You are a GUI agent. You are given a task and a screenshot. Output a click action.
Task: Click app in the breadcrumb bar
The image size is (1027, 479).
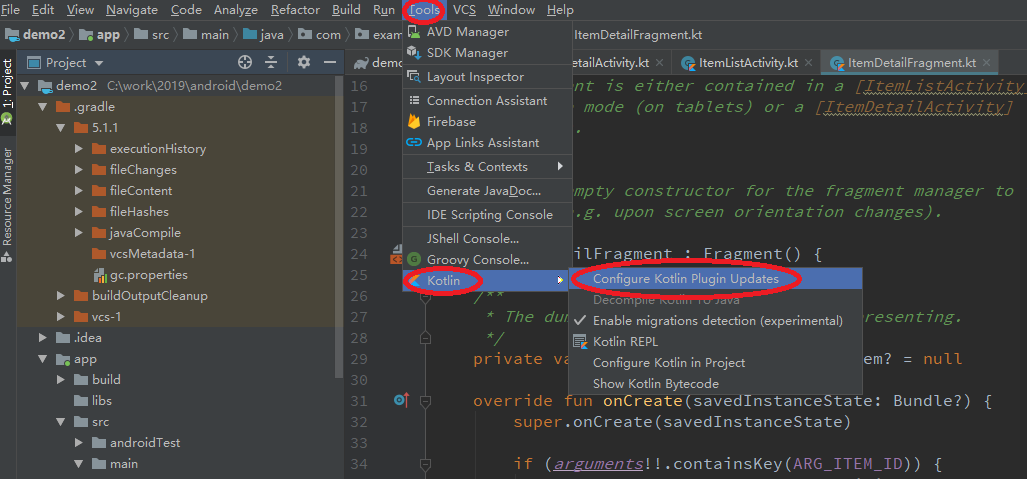coord(101,35)
